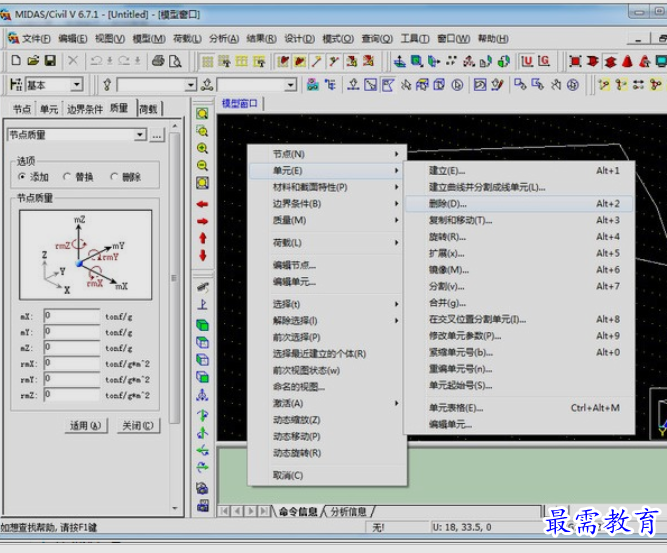The height and width of the screenshot is (553, 667).
Task: Click the red pan-right arrow icon
Action: [202, 221]
